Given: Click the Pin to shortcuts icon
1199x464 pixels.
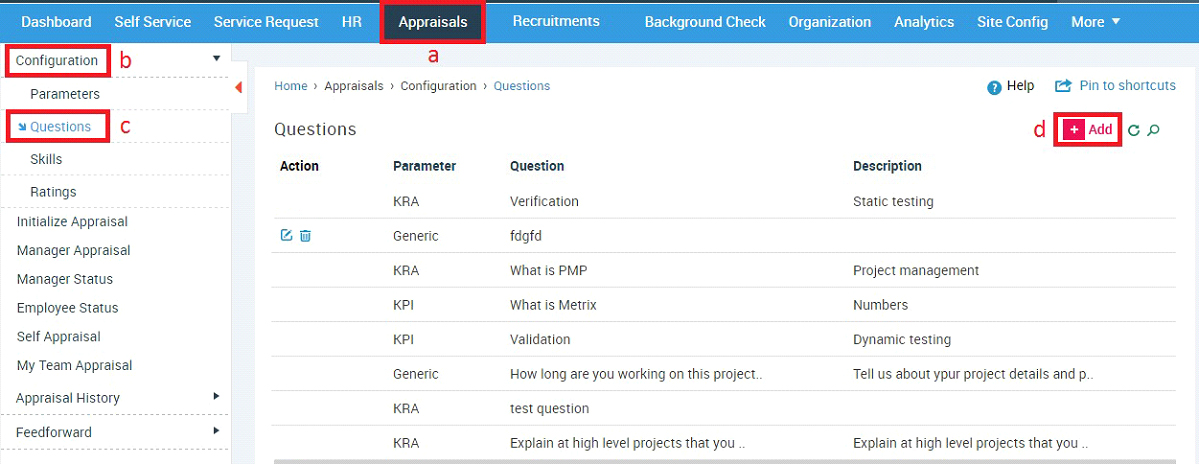Looking at the screenshot, I should [1063, 86].
